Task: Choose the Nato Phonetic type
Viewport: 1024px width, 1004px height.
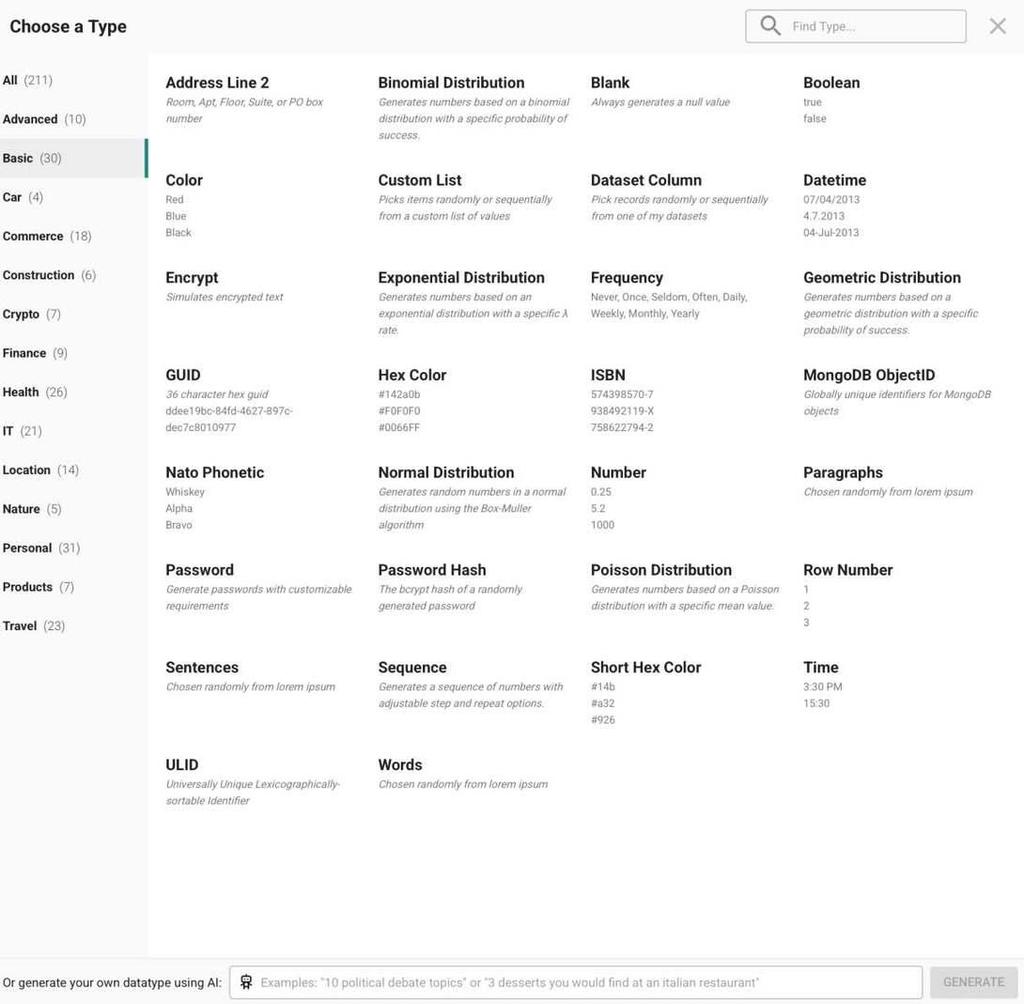Action: (215, 472)
